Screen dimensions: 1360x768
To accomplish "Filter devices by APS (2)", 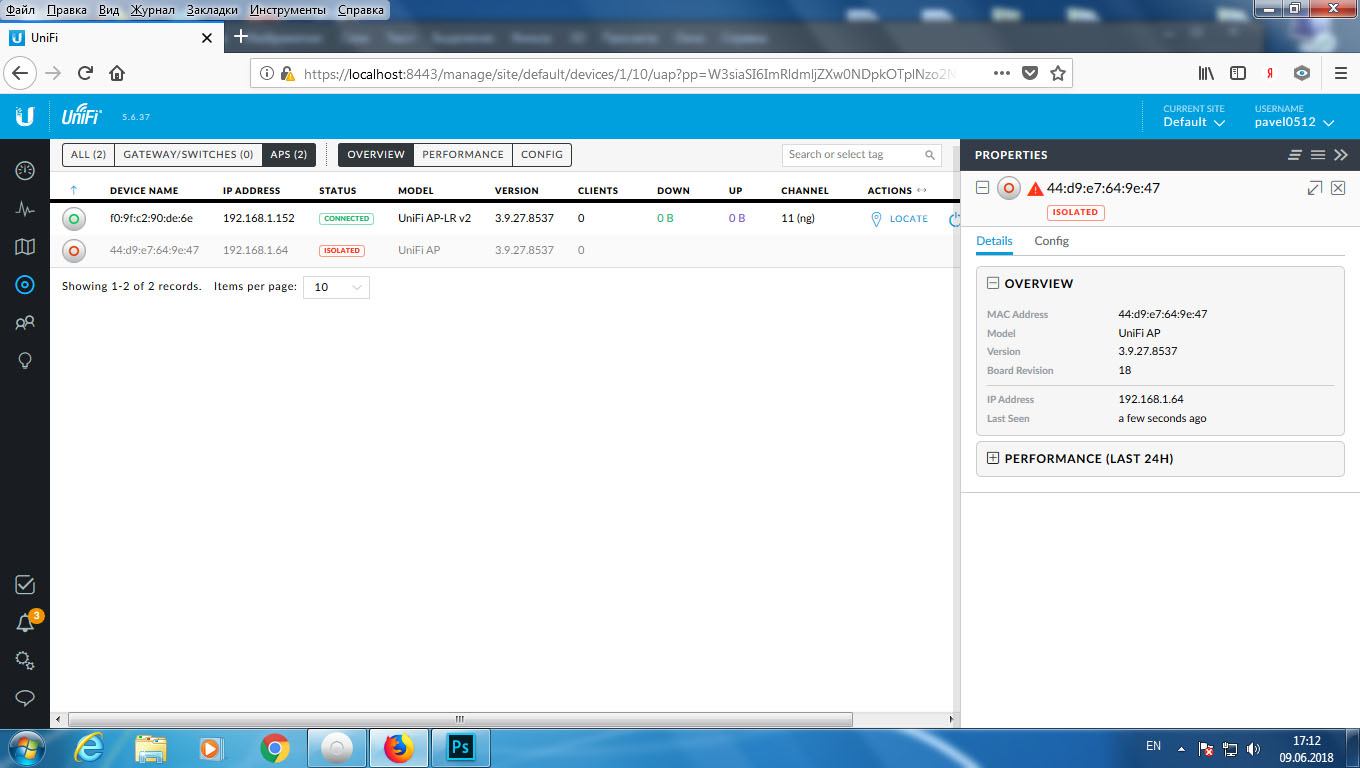I will 288,155.
